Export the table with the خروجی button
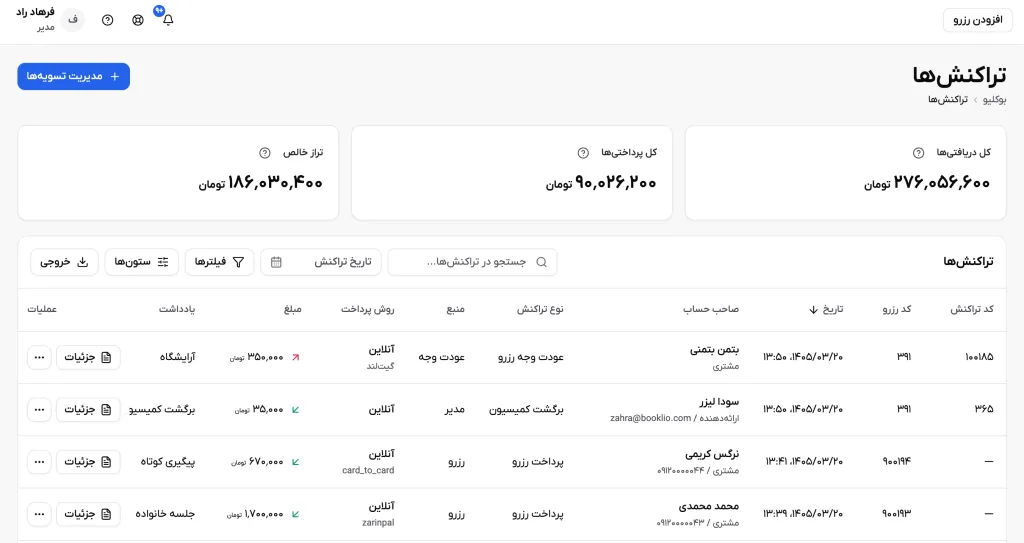Viewport: 1024px width, 543px height. click(64, 262)
